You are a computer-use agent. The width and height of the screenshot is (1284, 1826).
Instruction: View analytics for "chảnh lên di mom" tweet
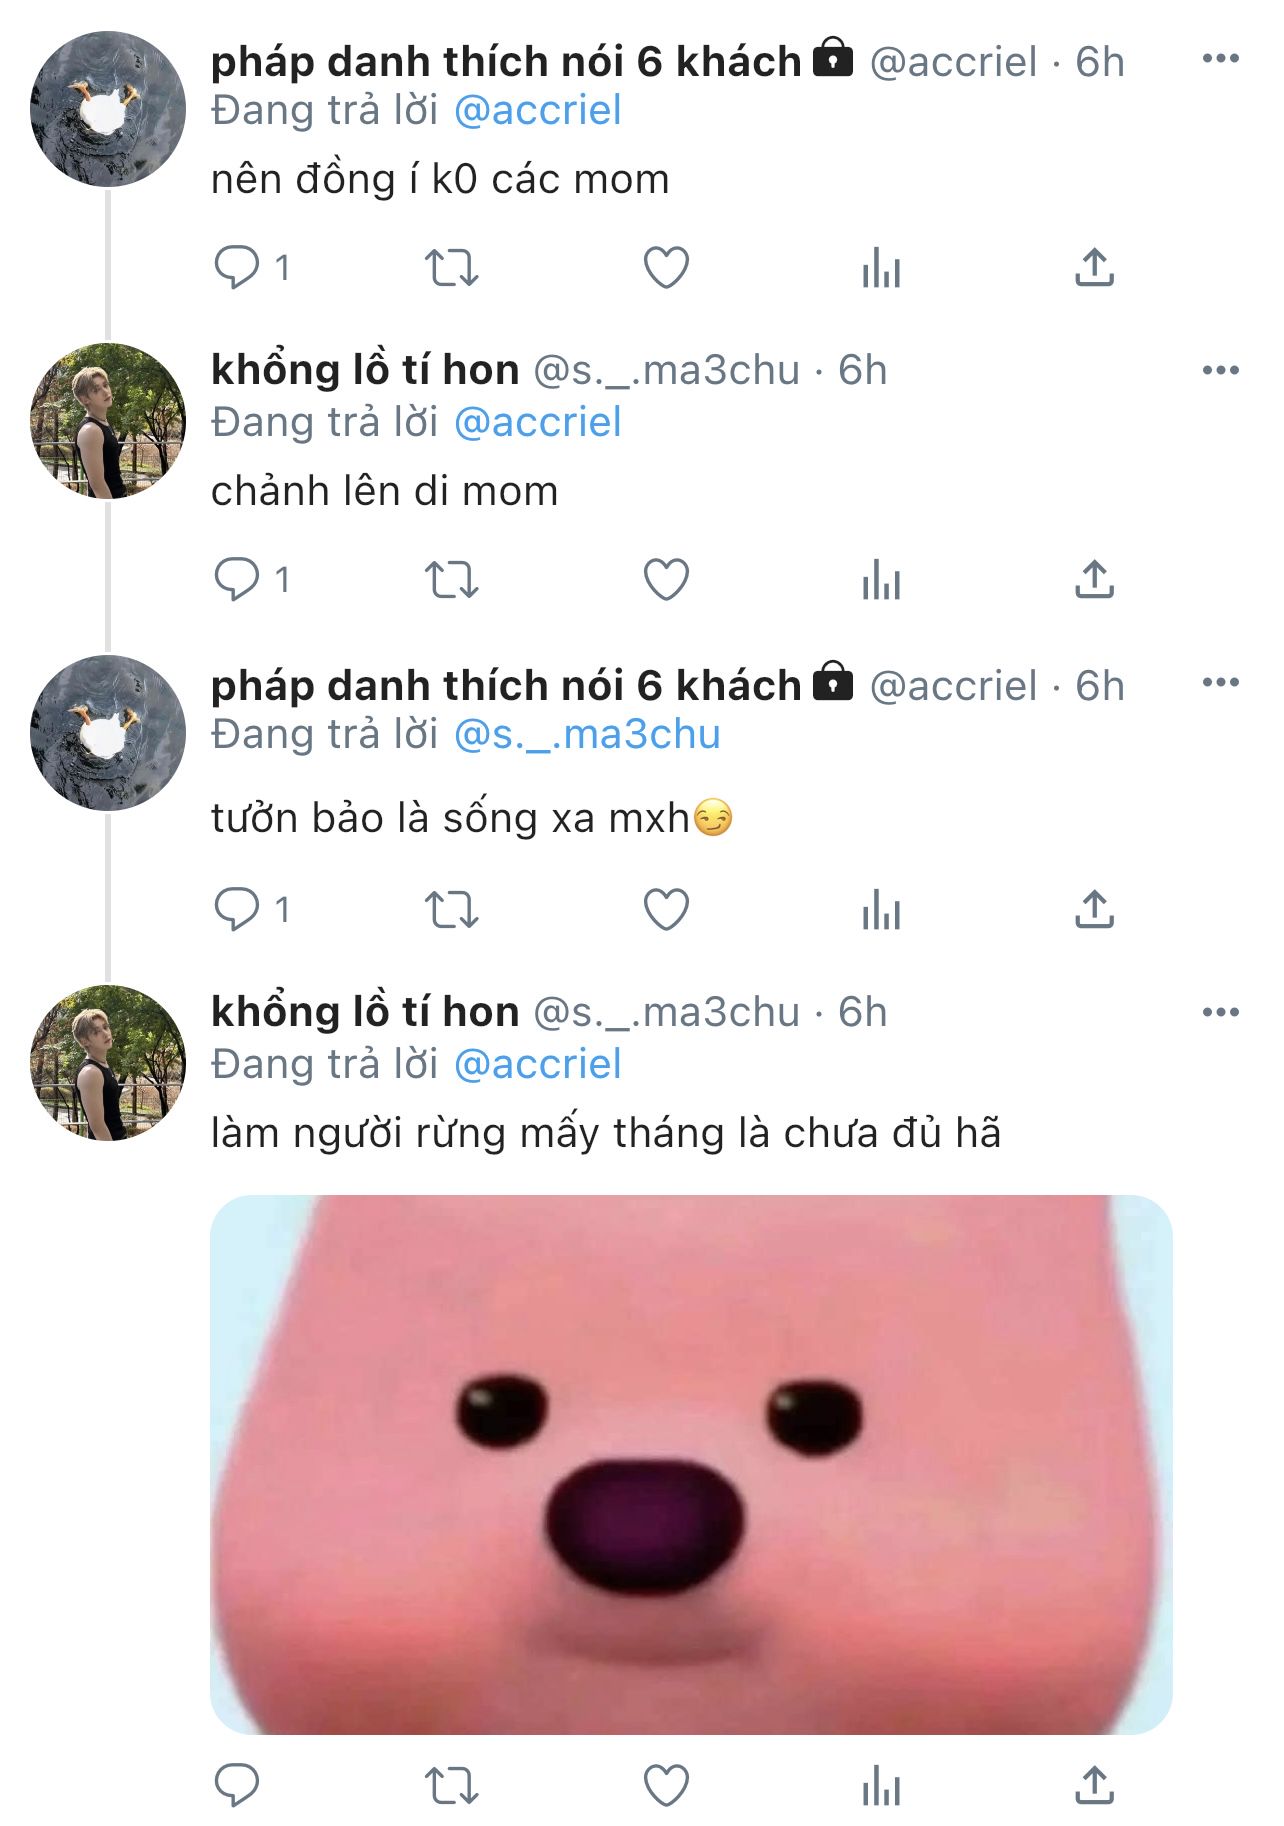click(881, 580)
